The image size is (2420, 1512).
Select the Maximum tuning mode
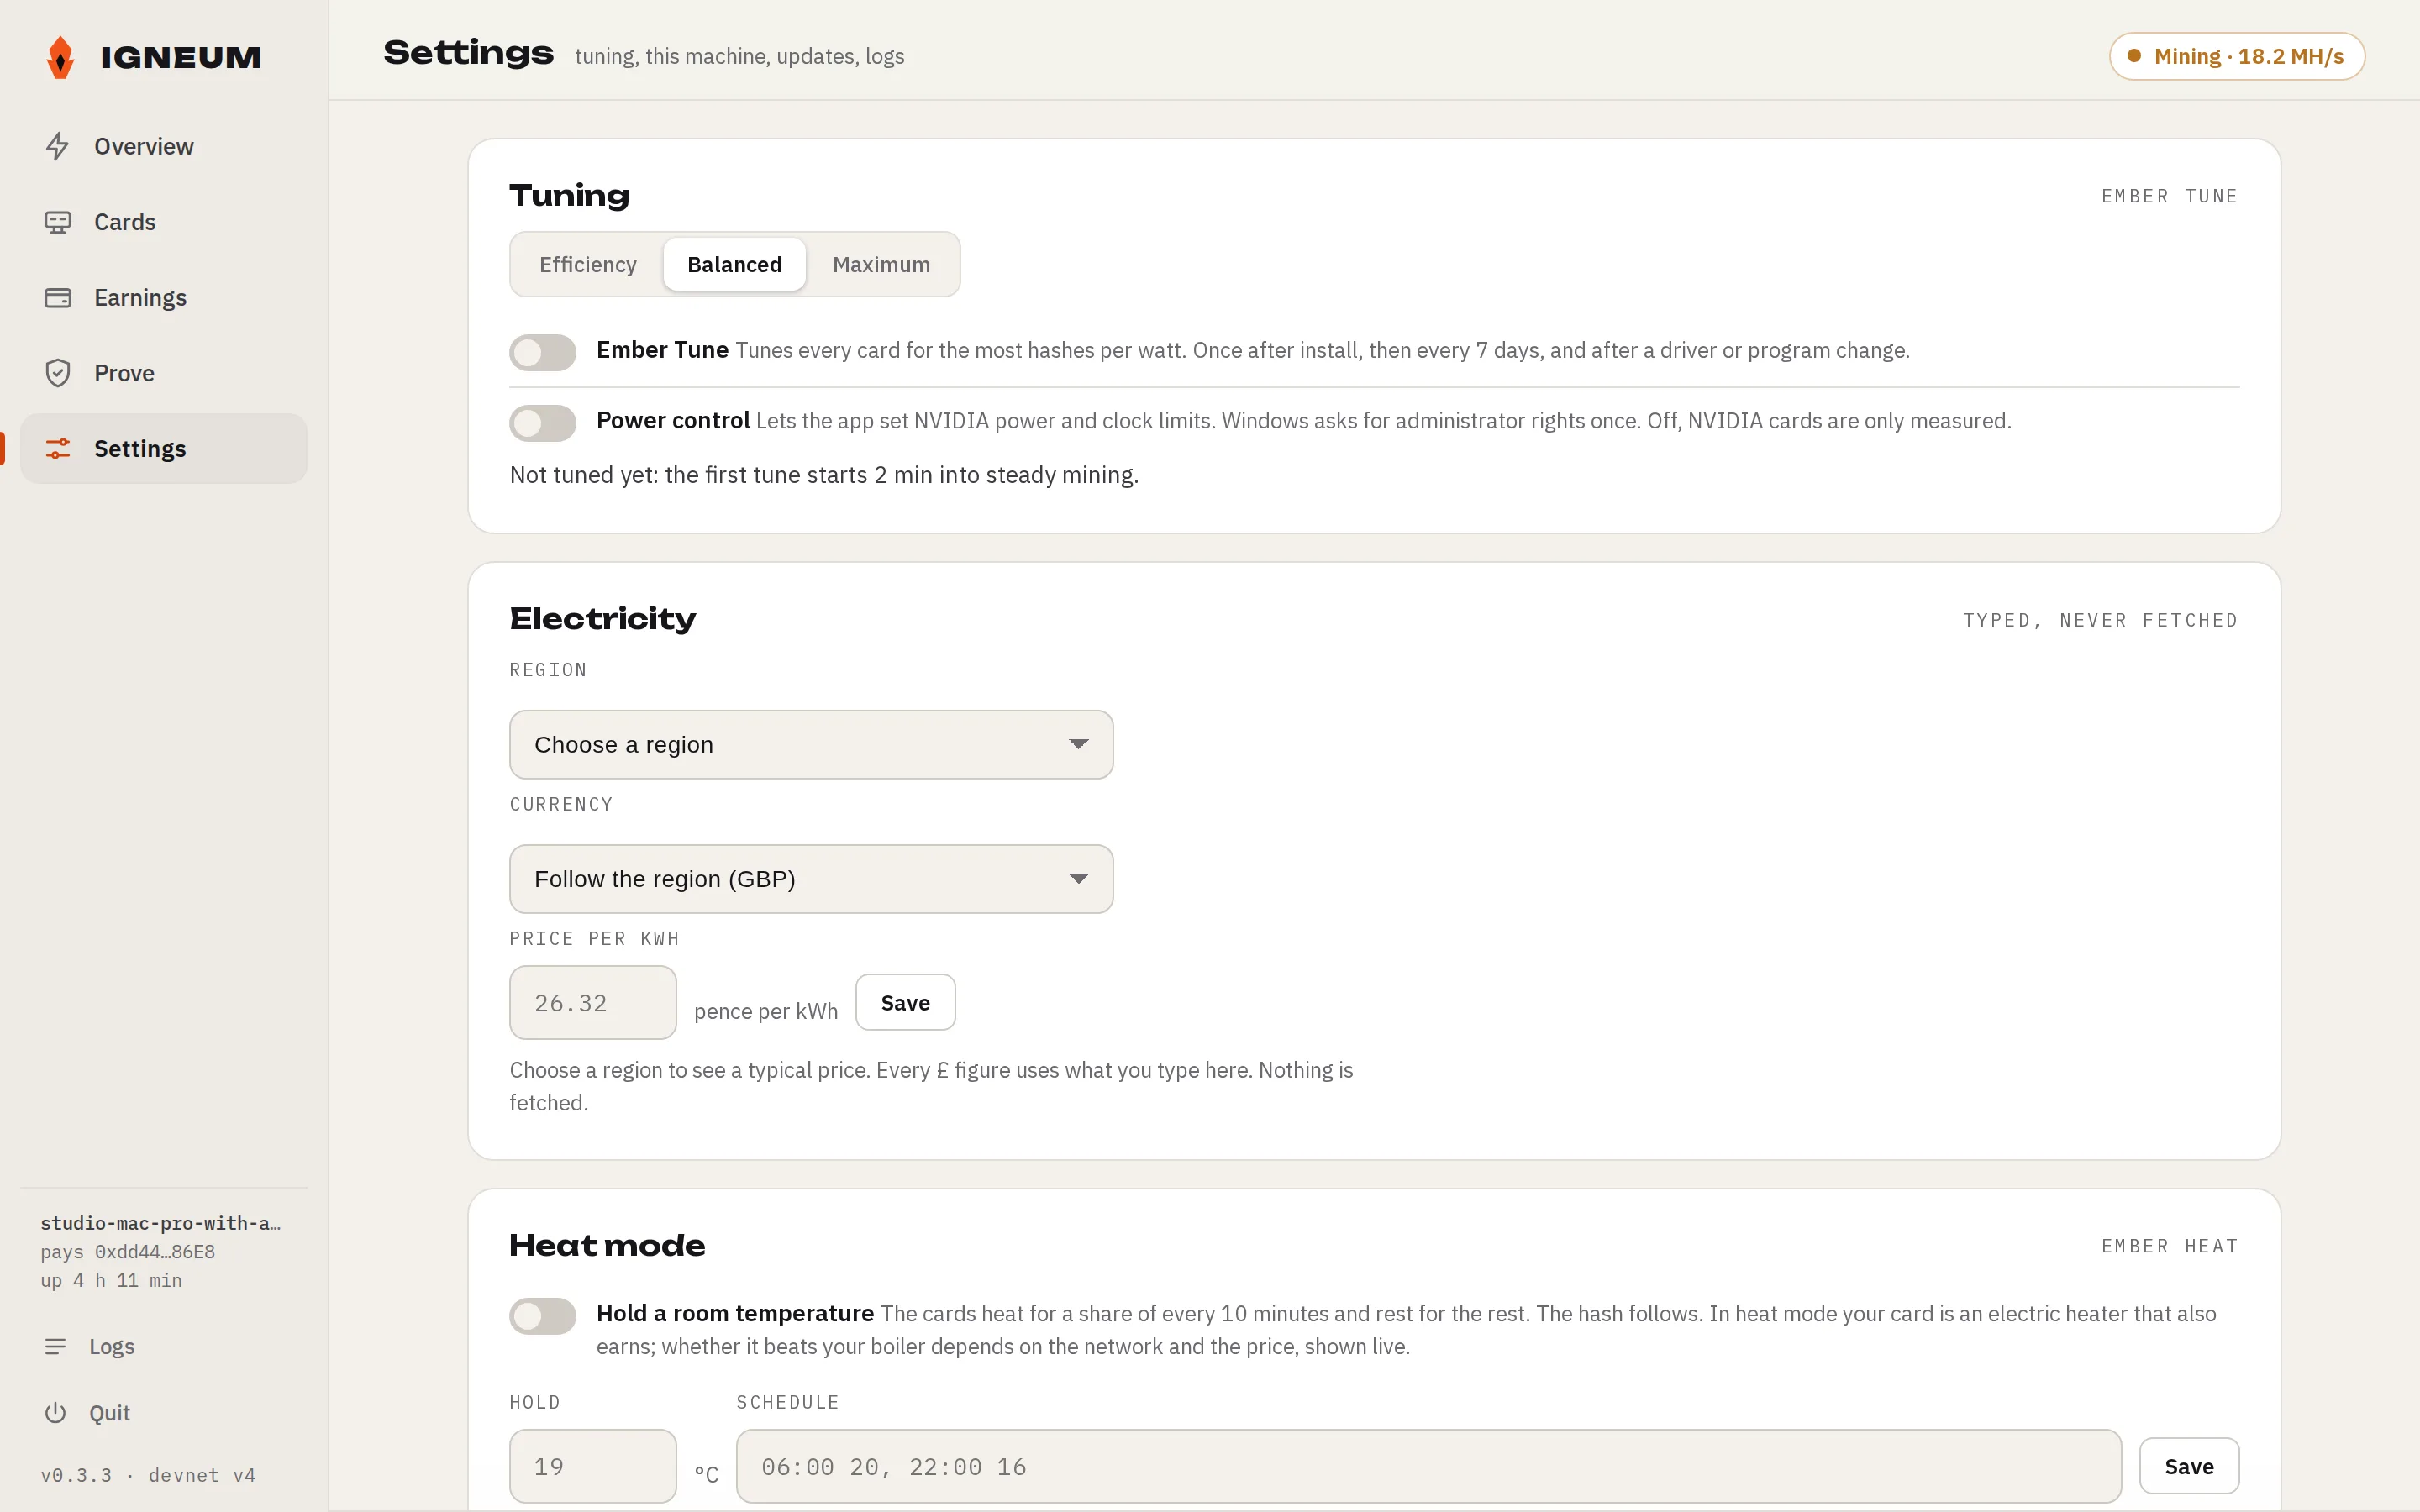pyautogui.click(x=881, y=265)
